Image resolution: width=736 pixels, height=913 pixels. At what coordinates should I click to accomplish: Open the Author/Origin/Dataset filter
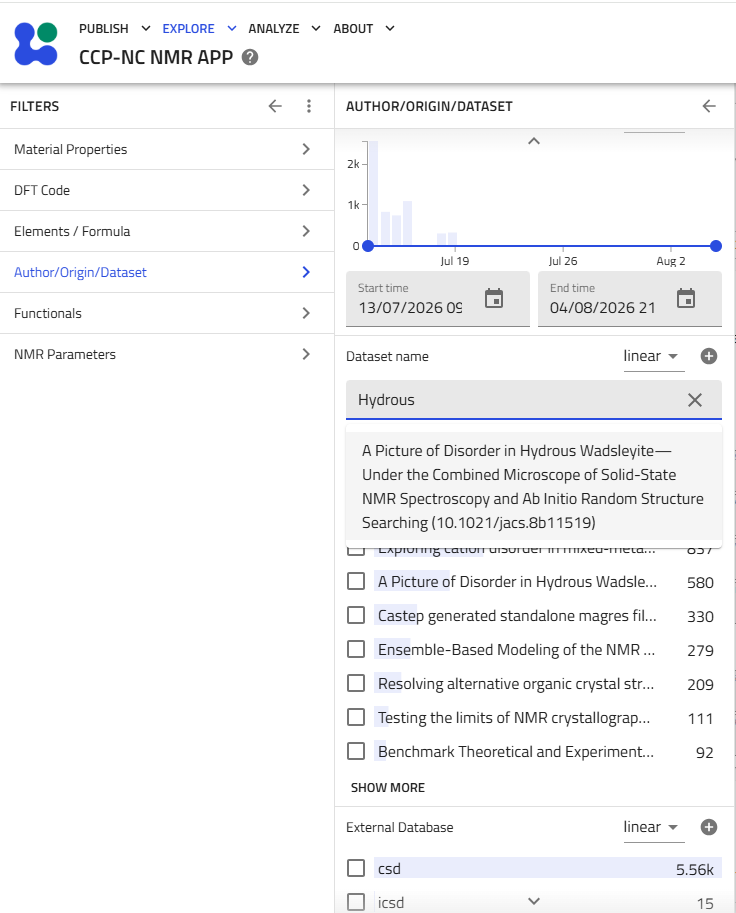[x=167, y=272]
